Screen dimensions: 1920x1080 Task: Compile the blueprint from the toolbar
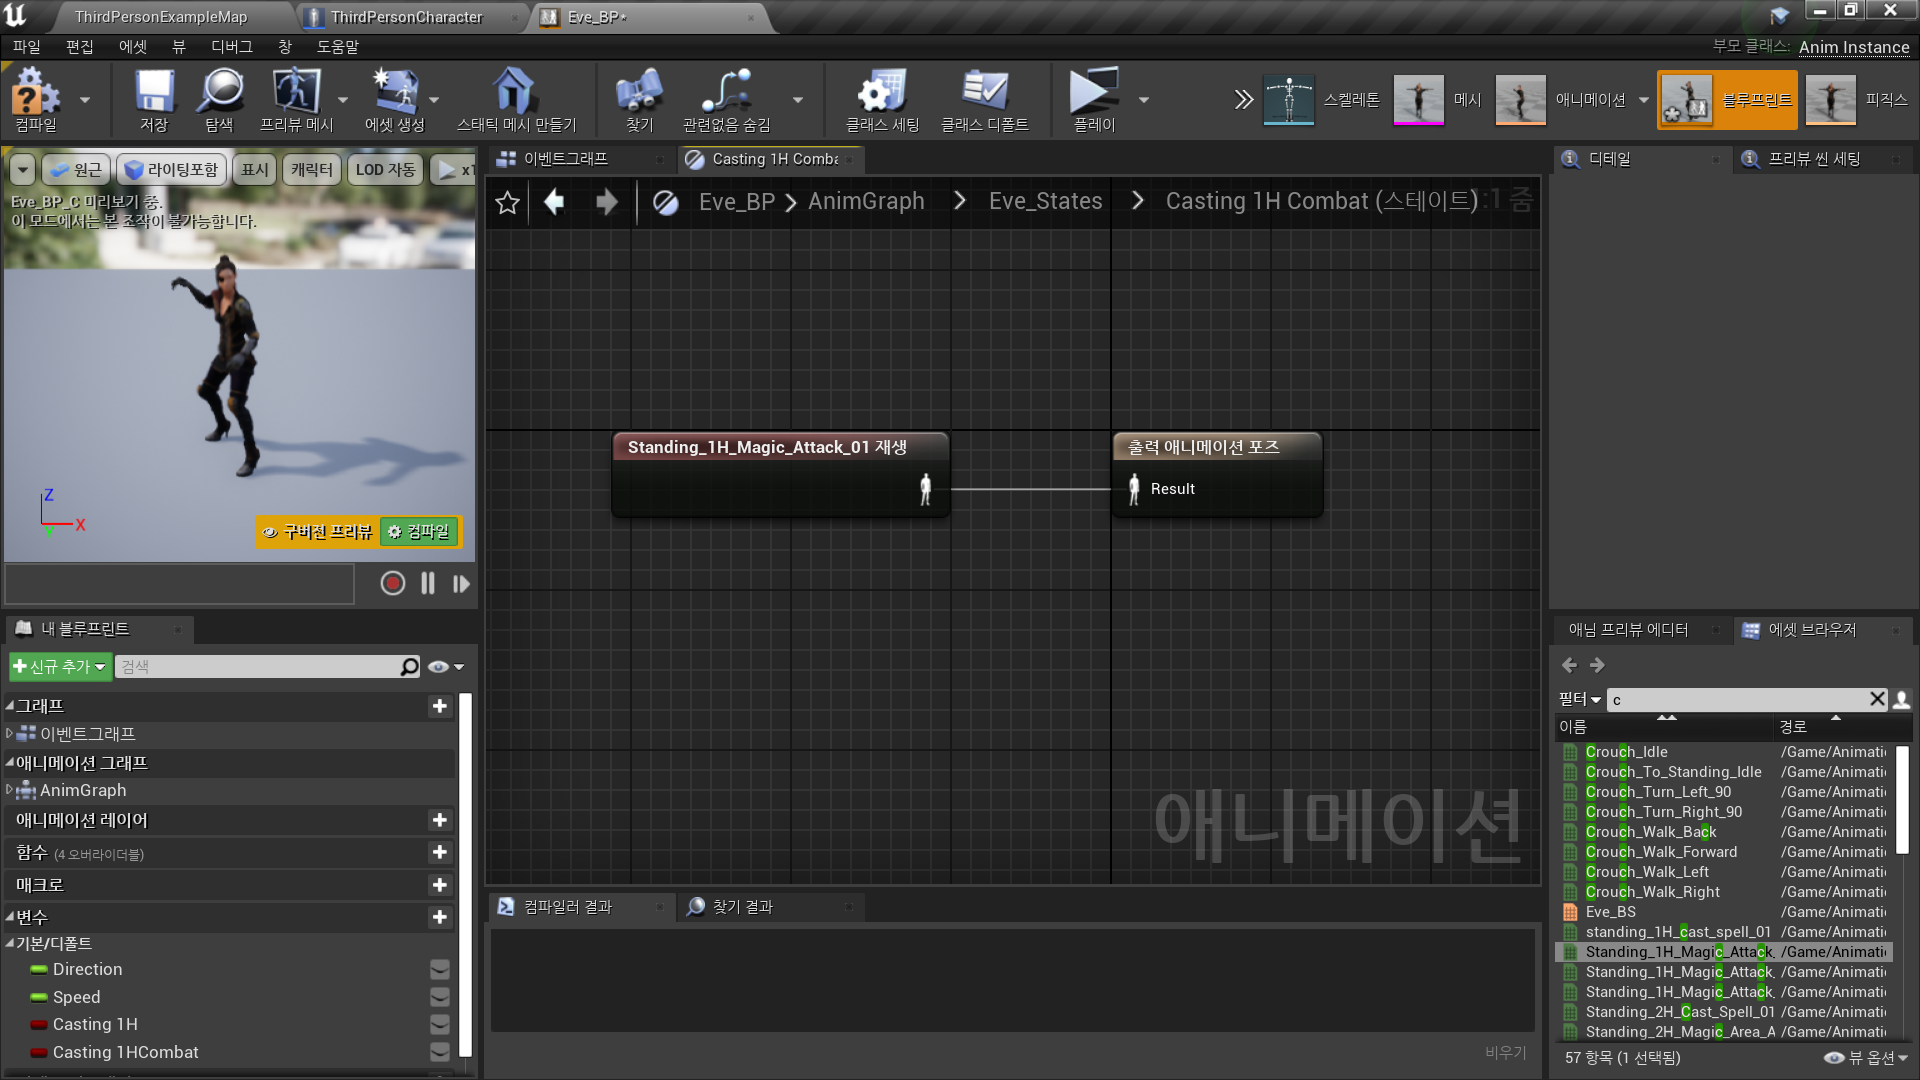(37, 99)
